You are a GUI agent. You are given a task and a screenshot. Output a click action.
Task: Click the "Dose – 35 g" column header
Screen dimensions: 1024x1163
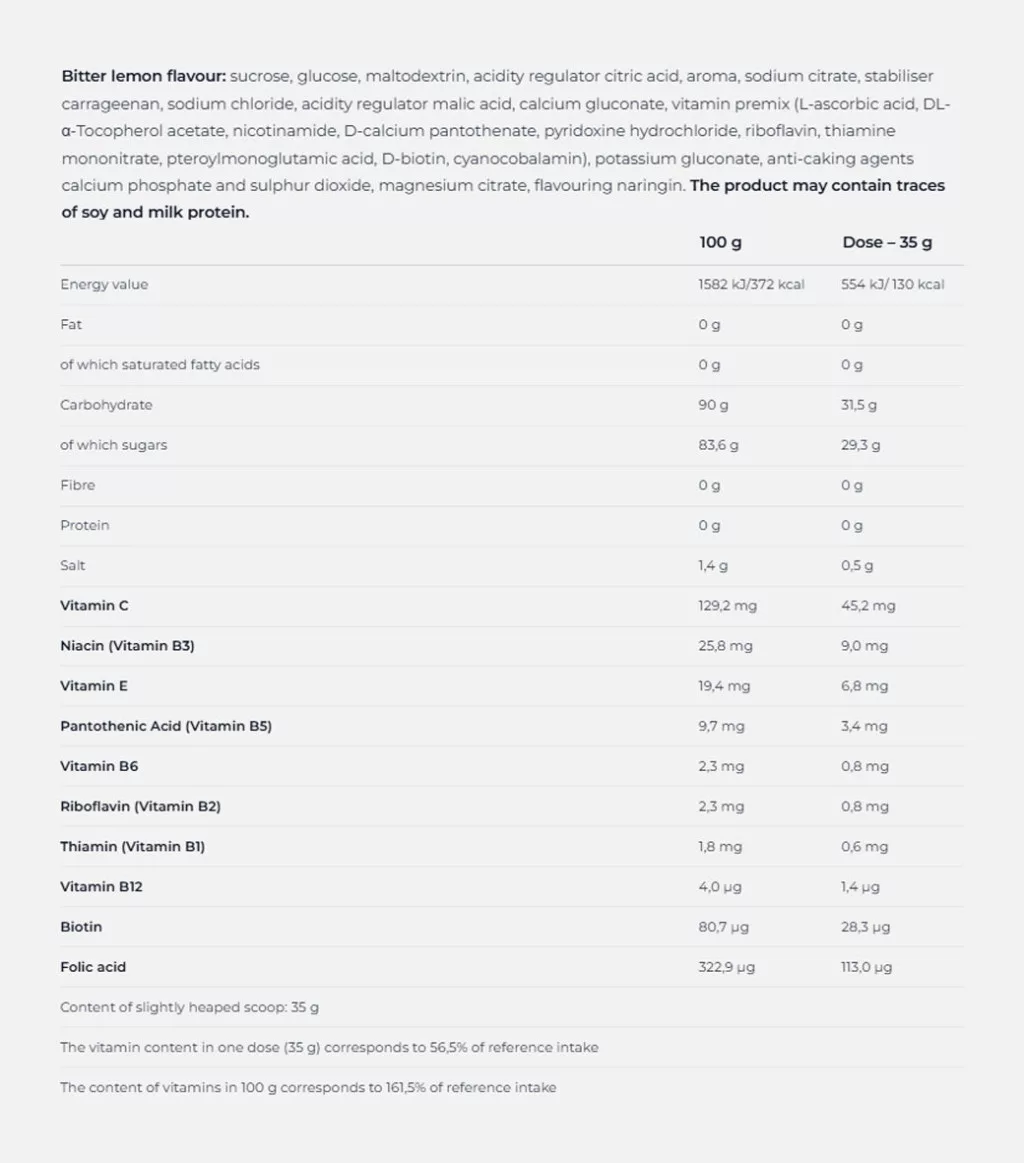(887, 243)
